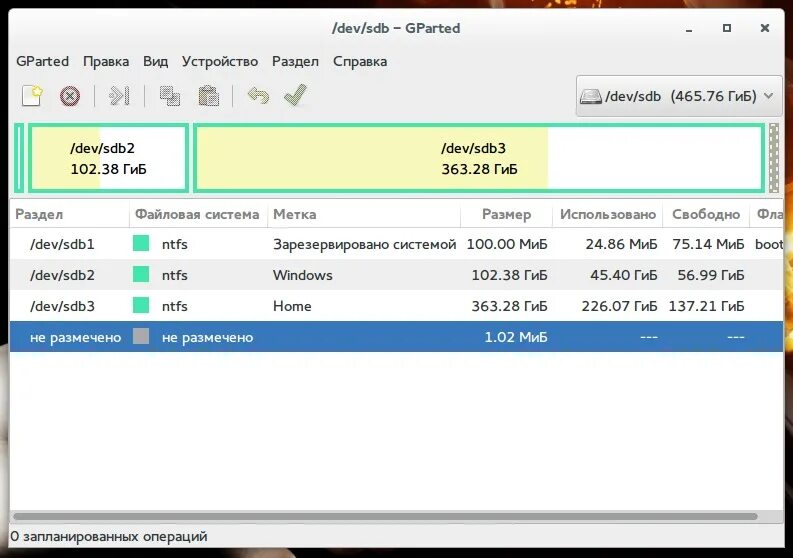Click the Размер column header

(506, 214)
